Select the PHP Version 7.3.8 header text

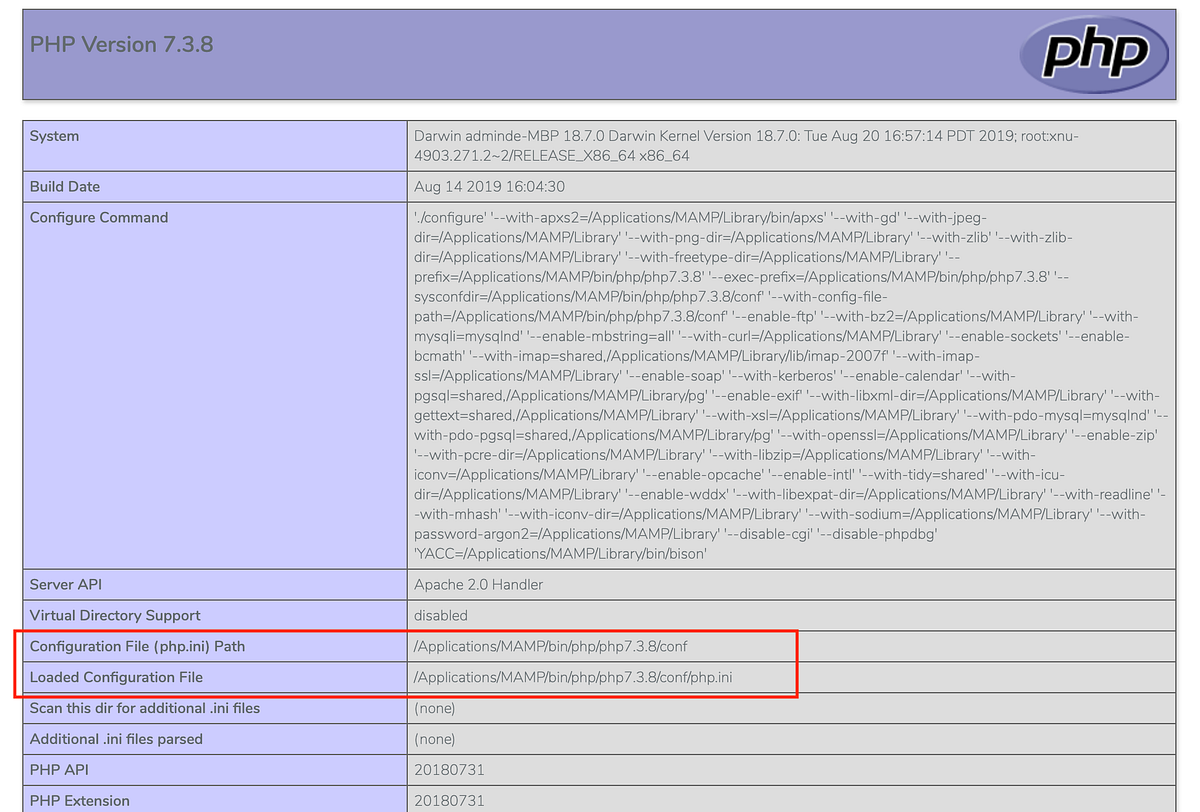coord(121,44)
